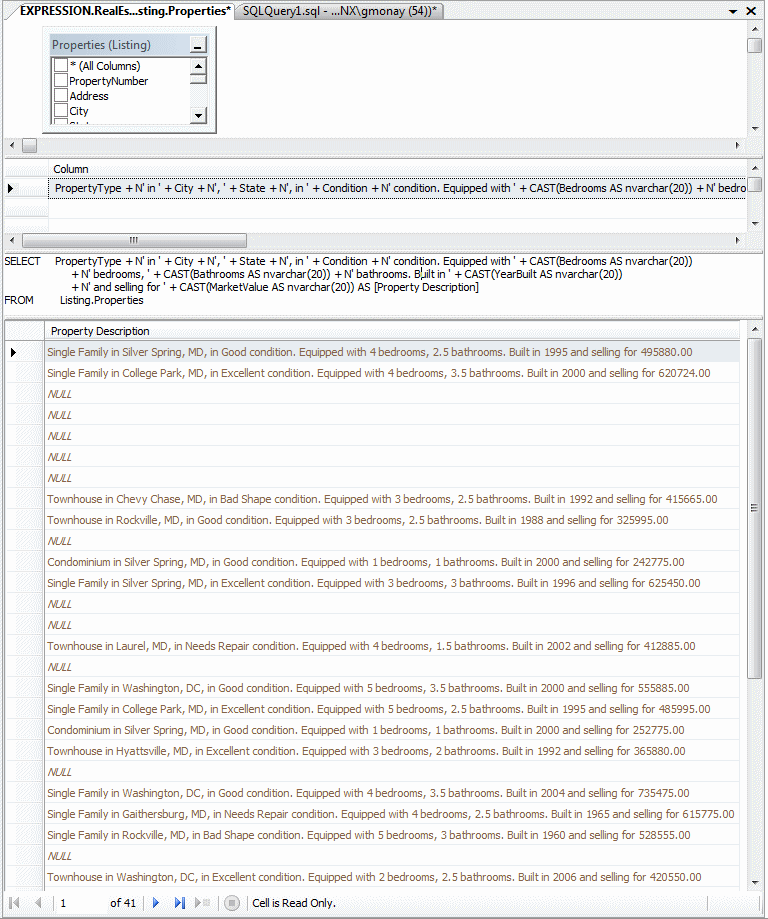This screenshot has width=768, height=919.
Task: Select College Park row selling for 485995.00
Action: tap(392, 709)
